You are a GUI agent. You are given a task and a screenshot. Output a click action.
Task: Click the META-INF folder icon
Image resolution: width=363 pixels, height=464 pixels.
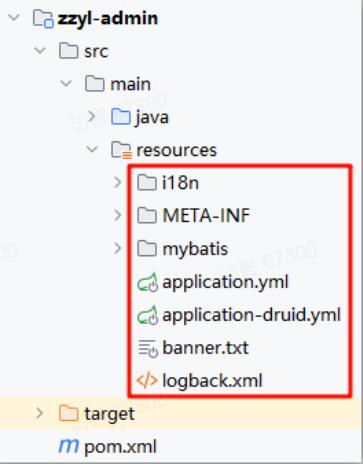(147, 215)
